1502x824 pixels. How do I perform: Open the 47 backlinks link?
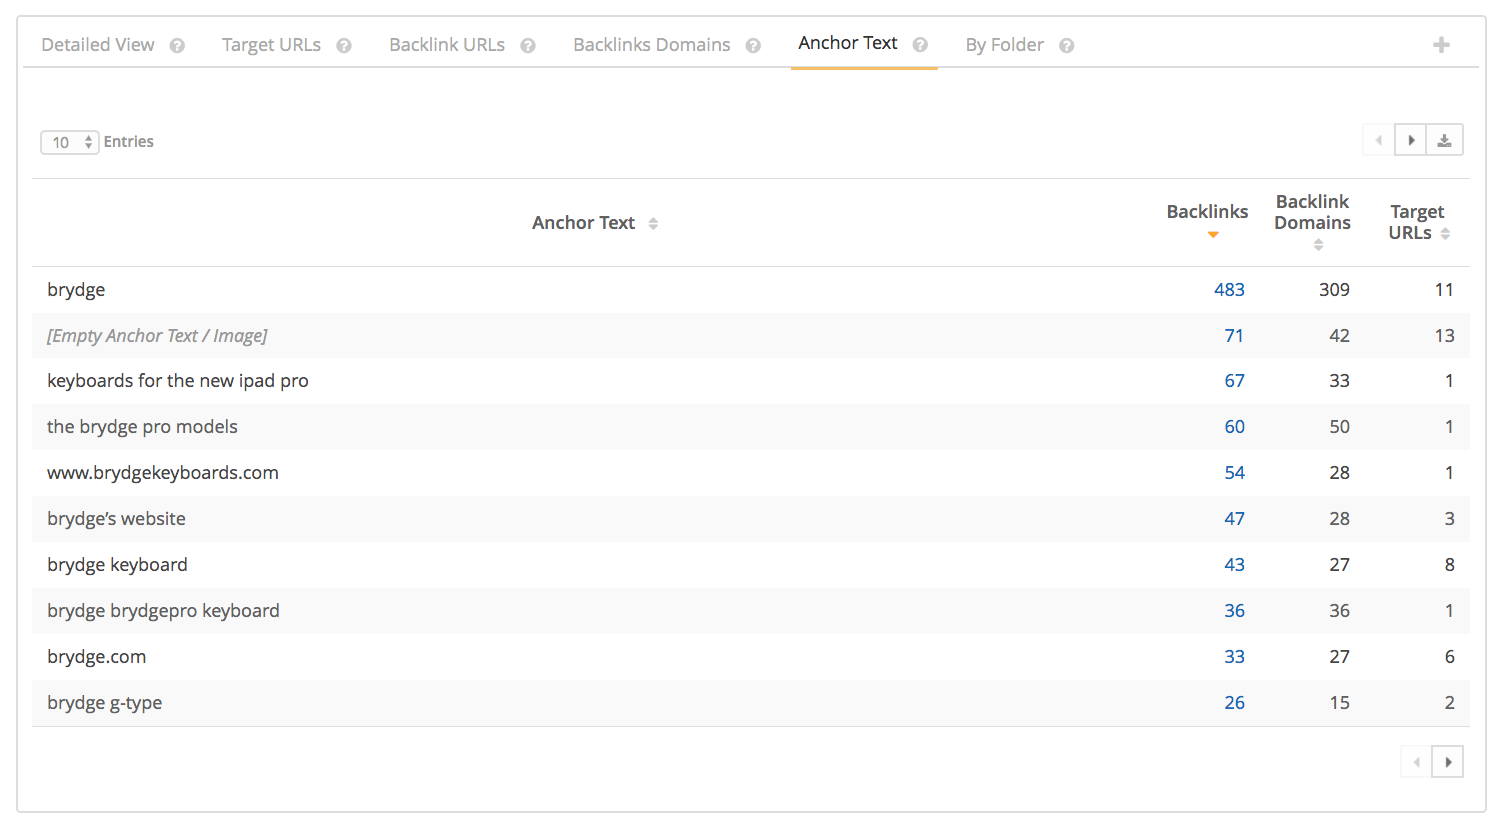point(1234,519)
